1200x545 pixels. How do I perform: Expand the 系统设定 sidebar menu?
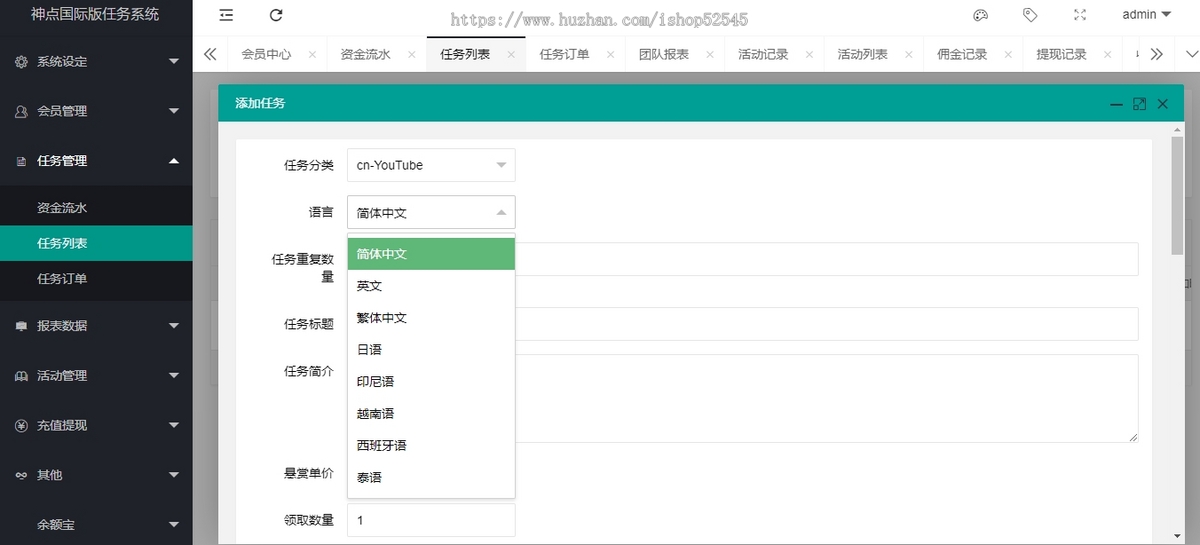[x=96, y=61]
